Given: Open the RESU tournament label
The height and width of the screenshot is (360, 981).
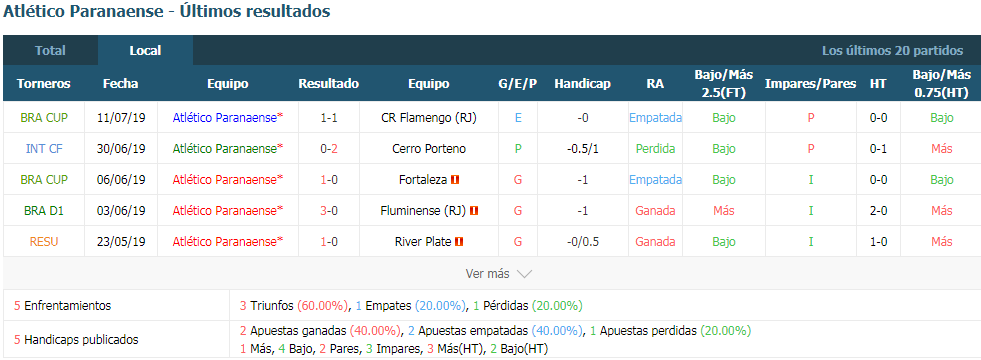Looking at the screenshot, I should tap(44, 242).
